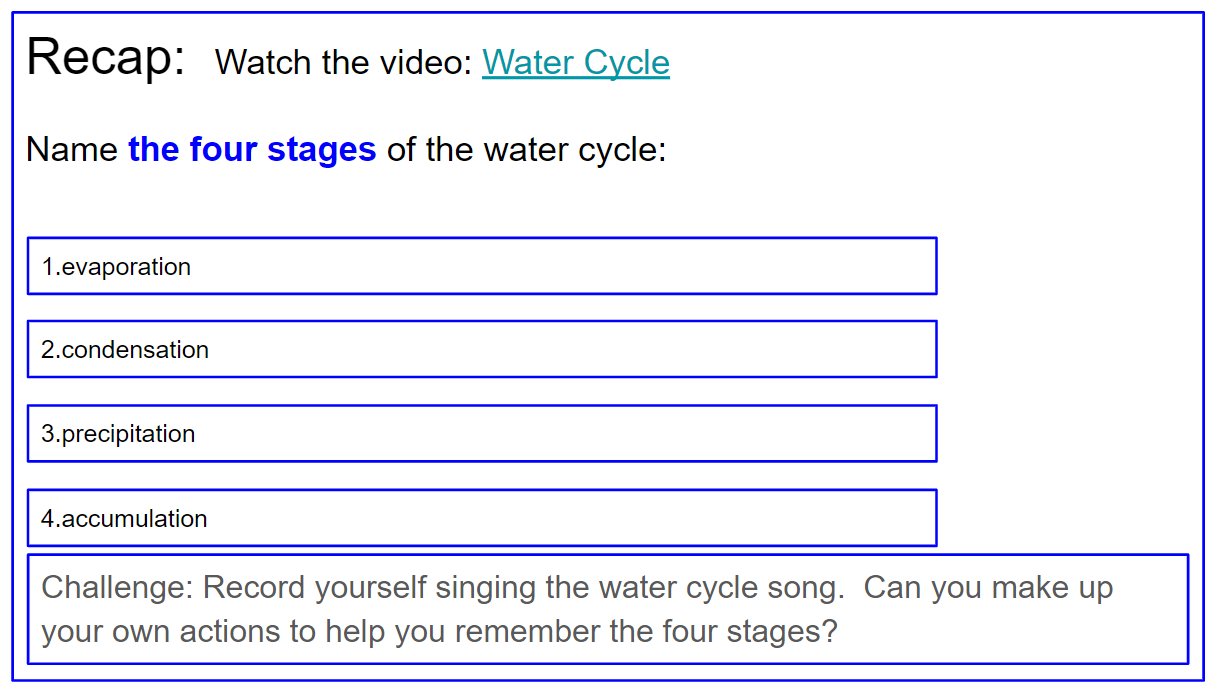The image size is (1223, 691).
Task: Select the condensation answer box
Action: (481, 350)
